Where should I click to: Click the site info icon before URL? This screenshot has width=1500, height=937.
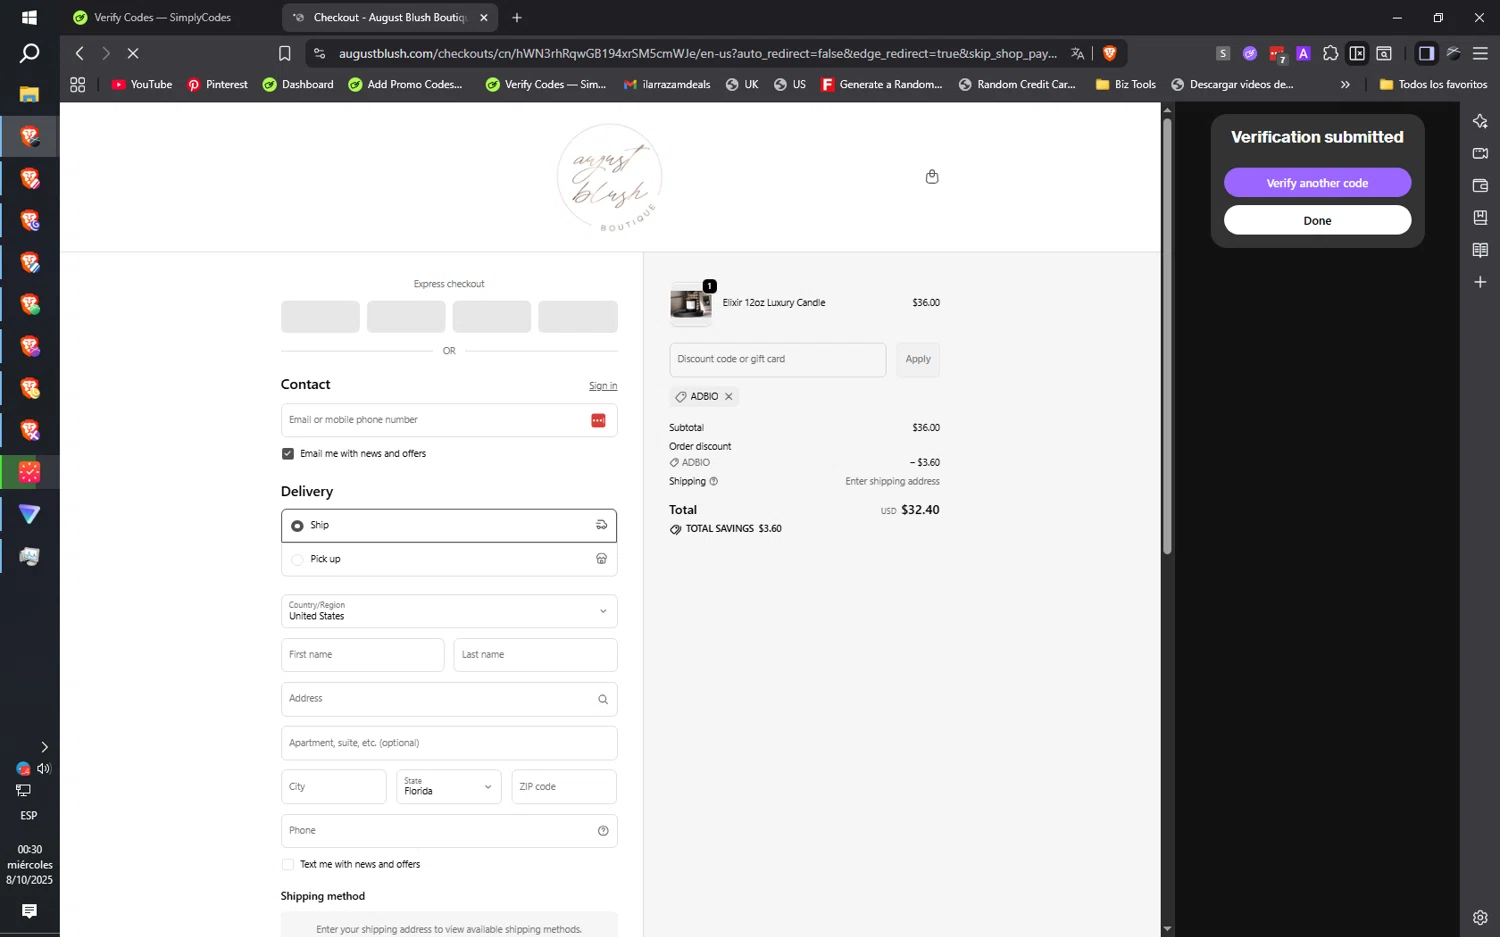click(319, 54)
